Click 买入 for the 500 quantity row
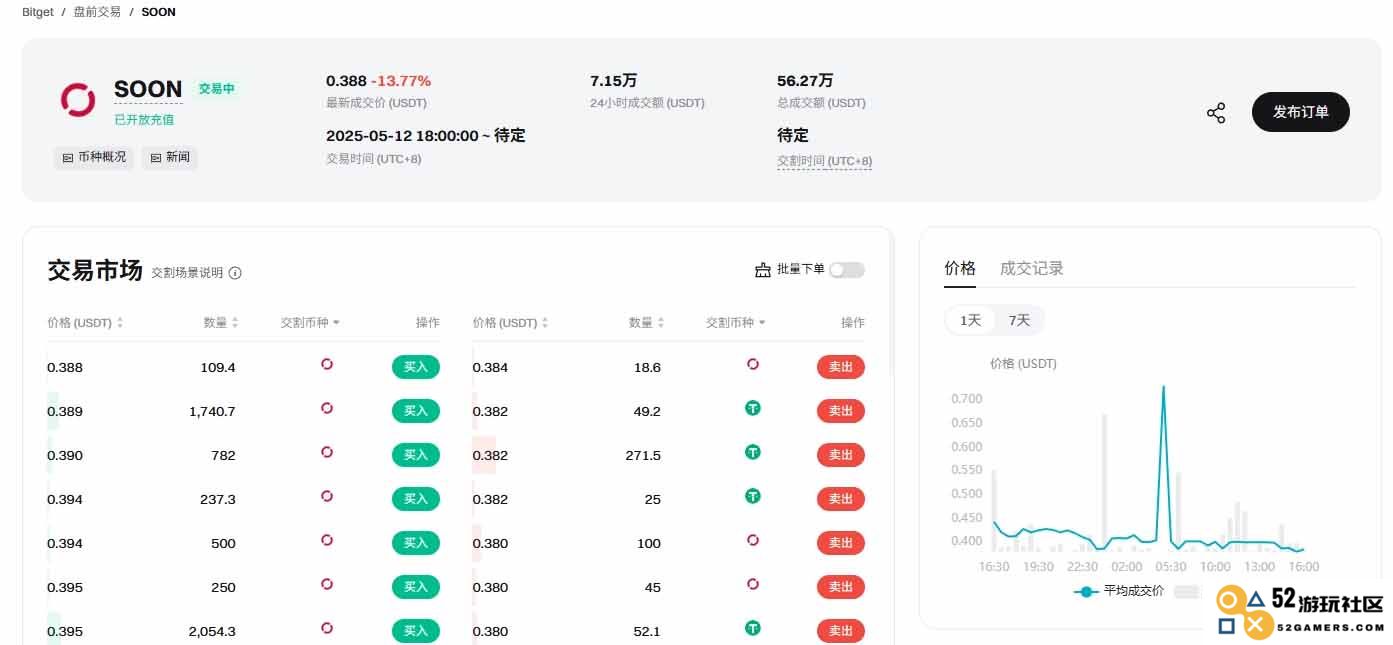Screen dimensions: 1393x645 pyautogui.click(x=416, y=543)
